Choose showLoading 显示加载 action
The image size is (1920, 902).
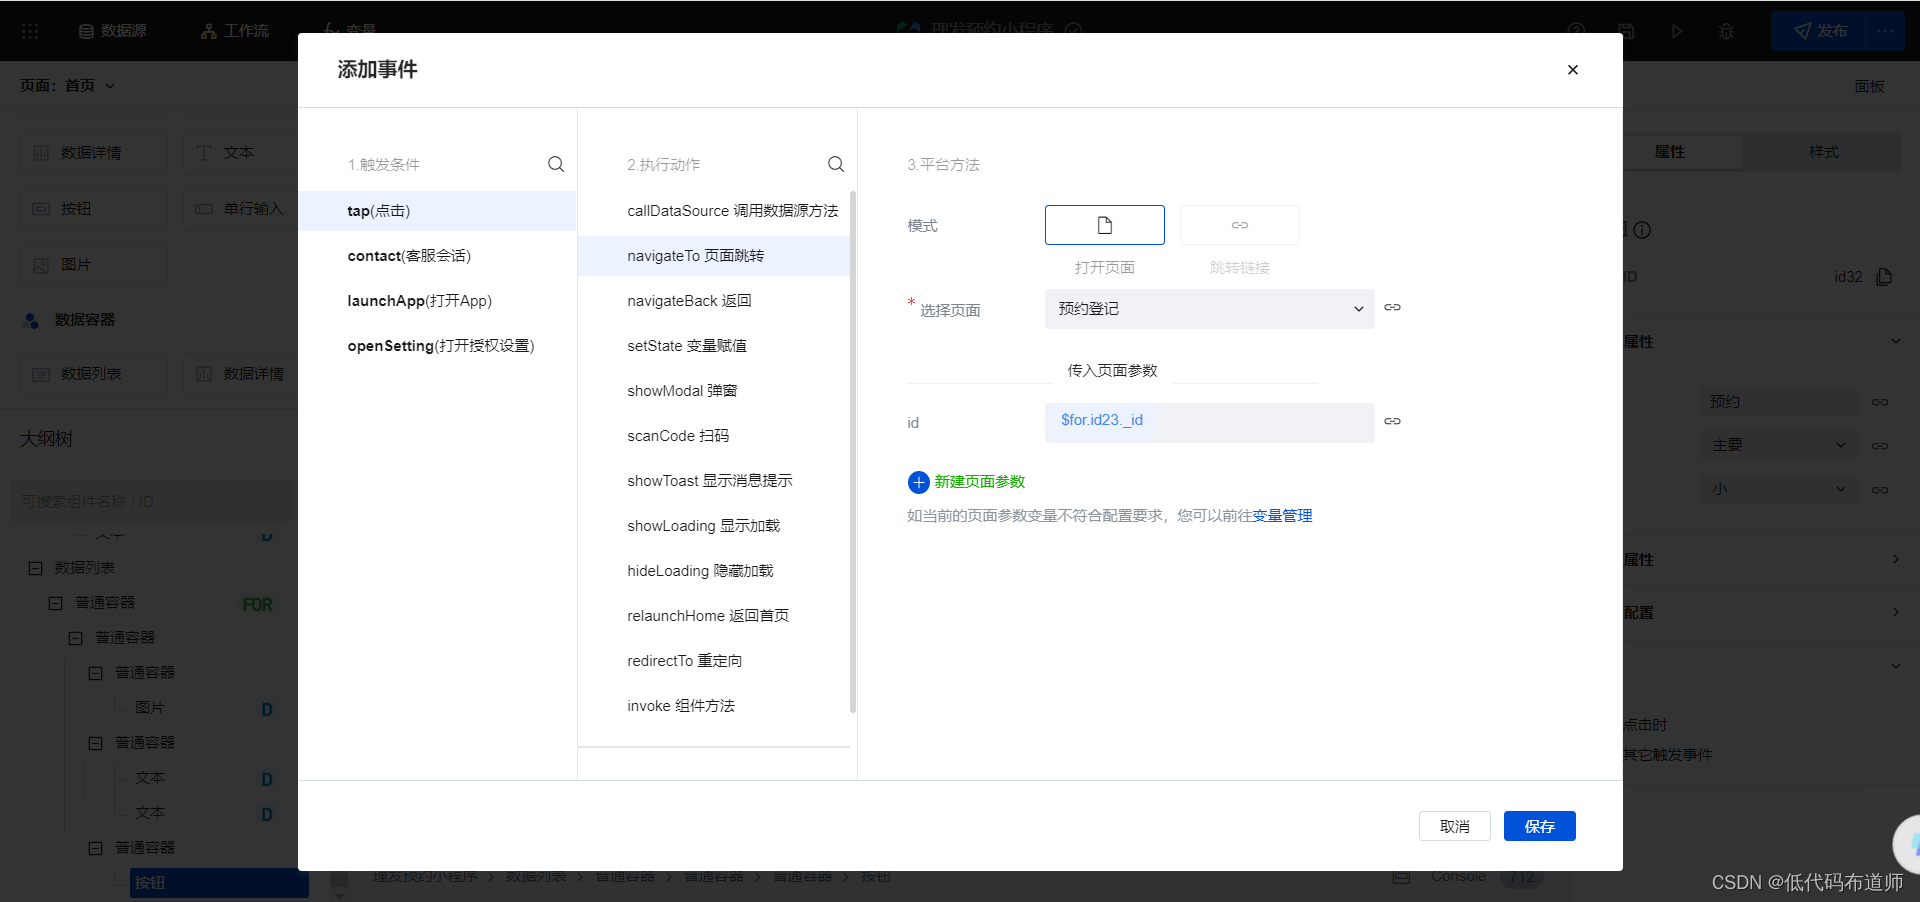coord(714,526)
